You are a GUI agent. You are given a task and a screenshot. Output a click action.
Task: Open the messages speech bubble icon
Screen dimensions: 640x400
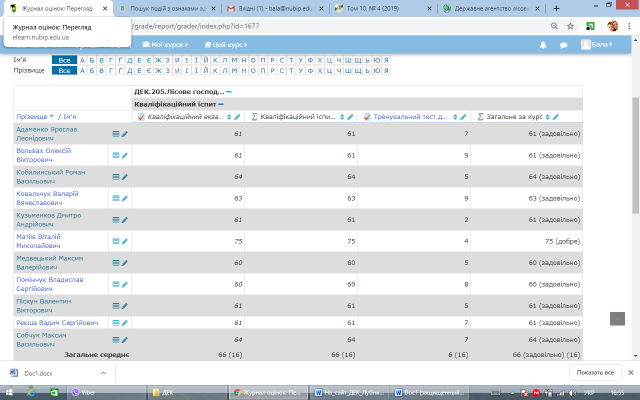(564, 45)
